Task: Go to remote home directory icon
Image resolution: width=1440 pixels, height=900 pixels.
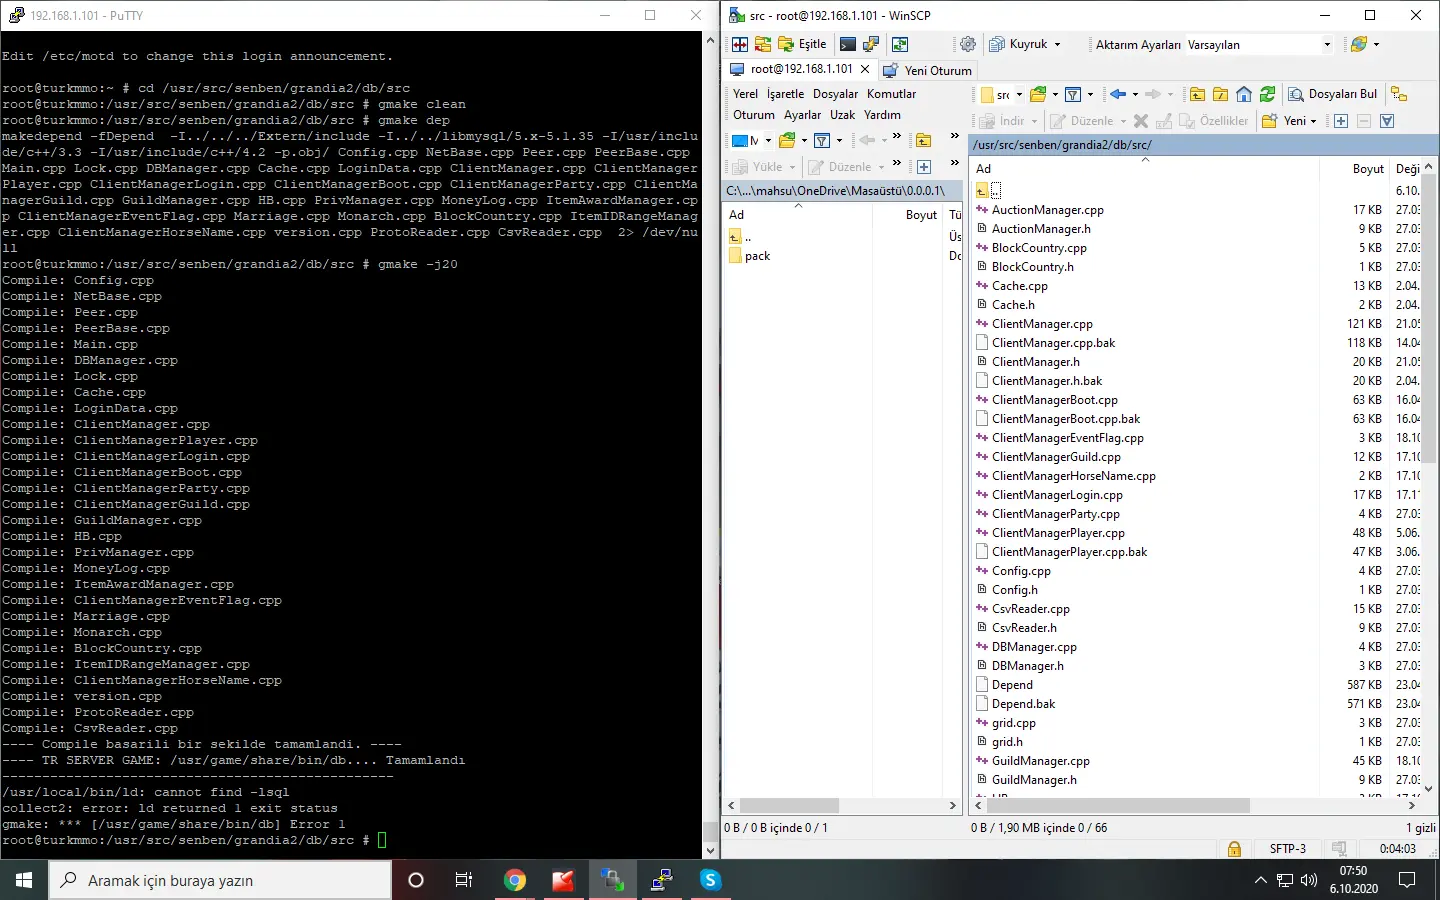Action: [x=1244, y=94]
